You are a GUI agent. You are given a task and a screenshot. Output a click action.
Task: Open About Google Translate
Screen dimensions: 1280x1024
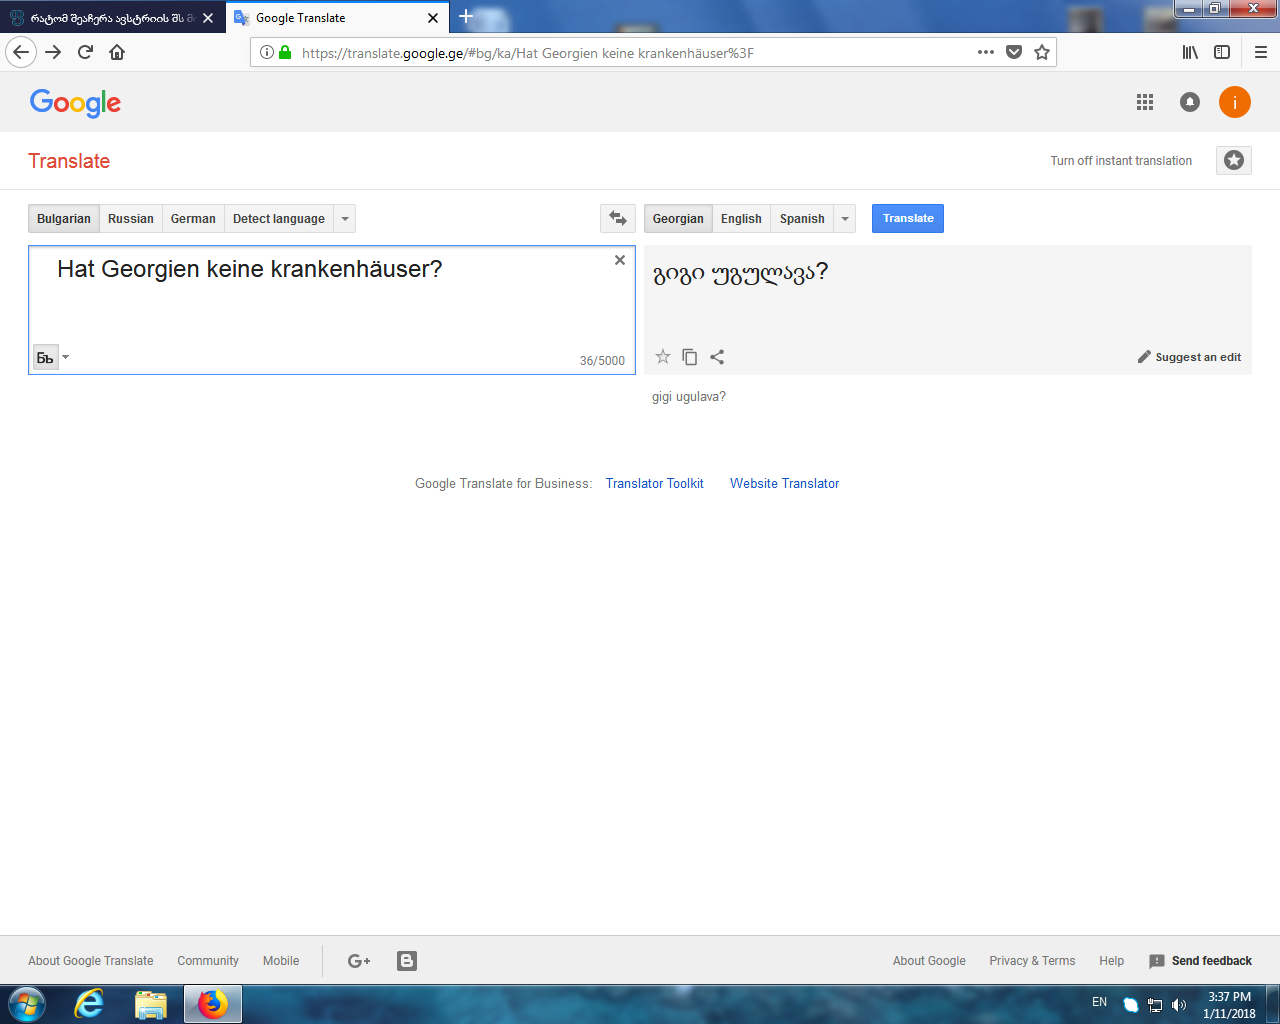[x=91, y=961]
